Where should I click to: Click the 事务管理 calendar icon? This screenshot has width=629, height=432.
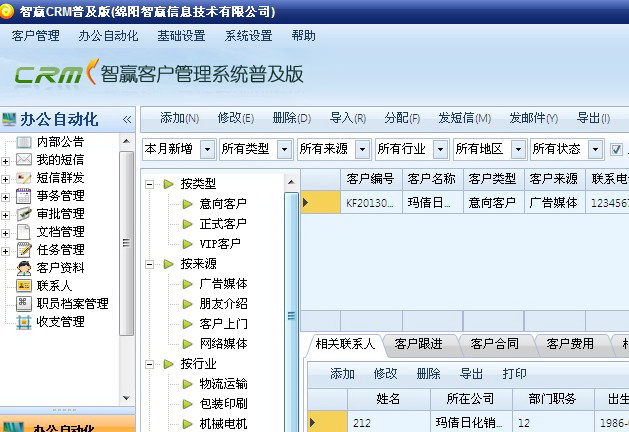[24, 196]
